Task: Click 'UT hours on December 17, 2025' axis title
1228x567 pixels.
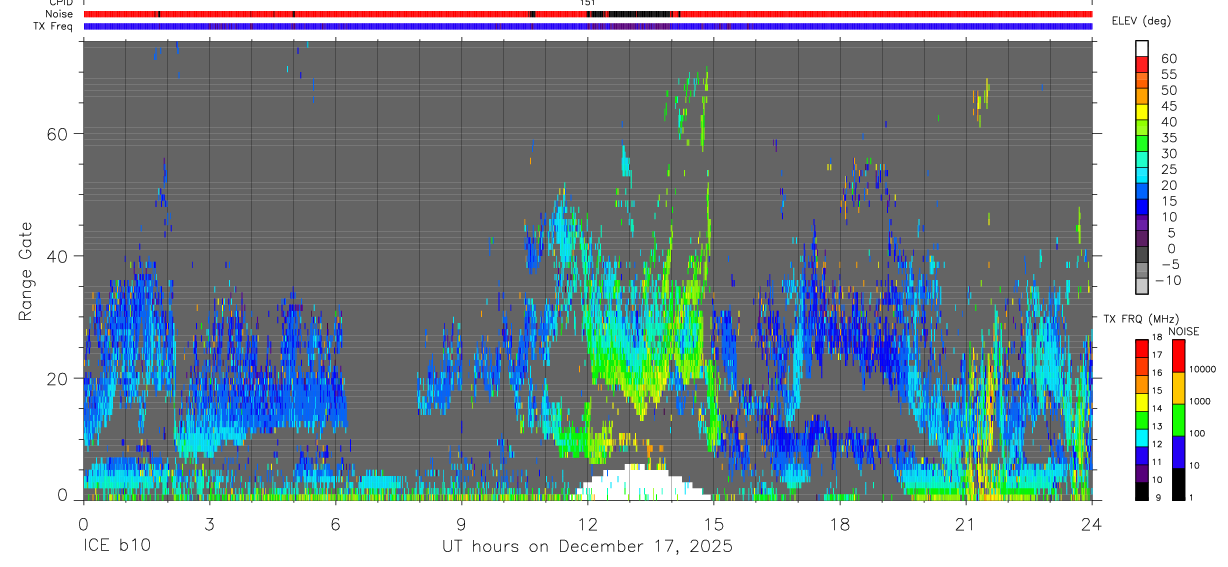Action: (x=587, y=547)
